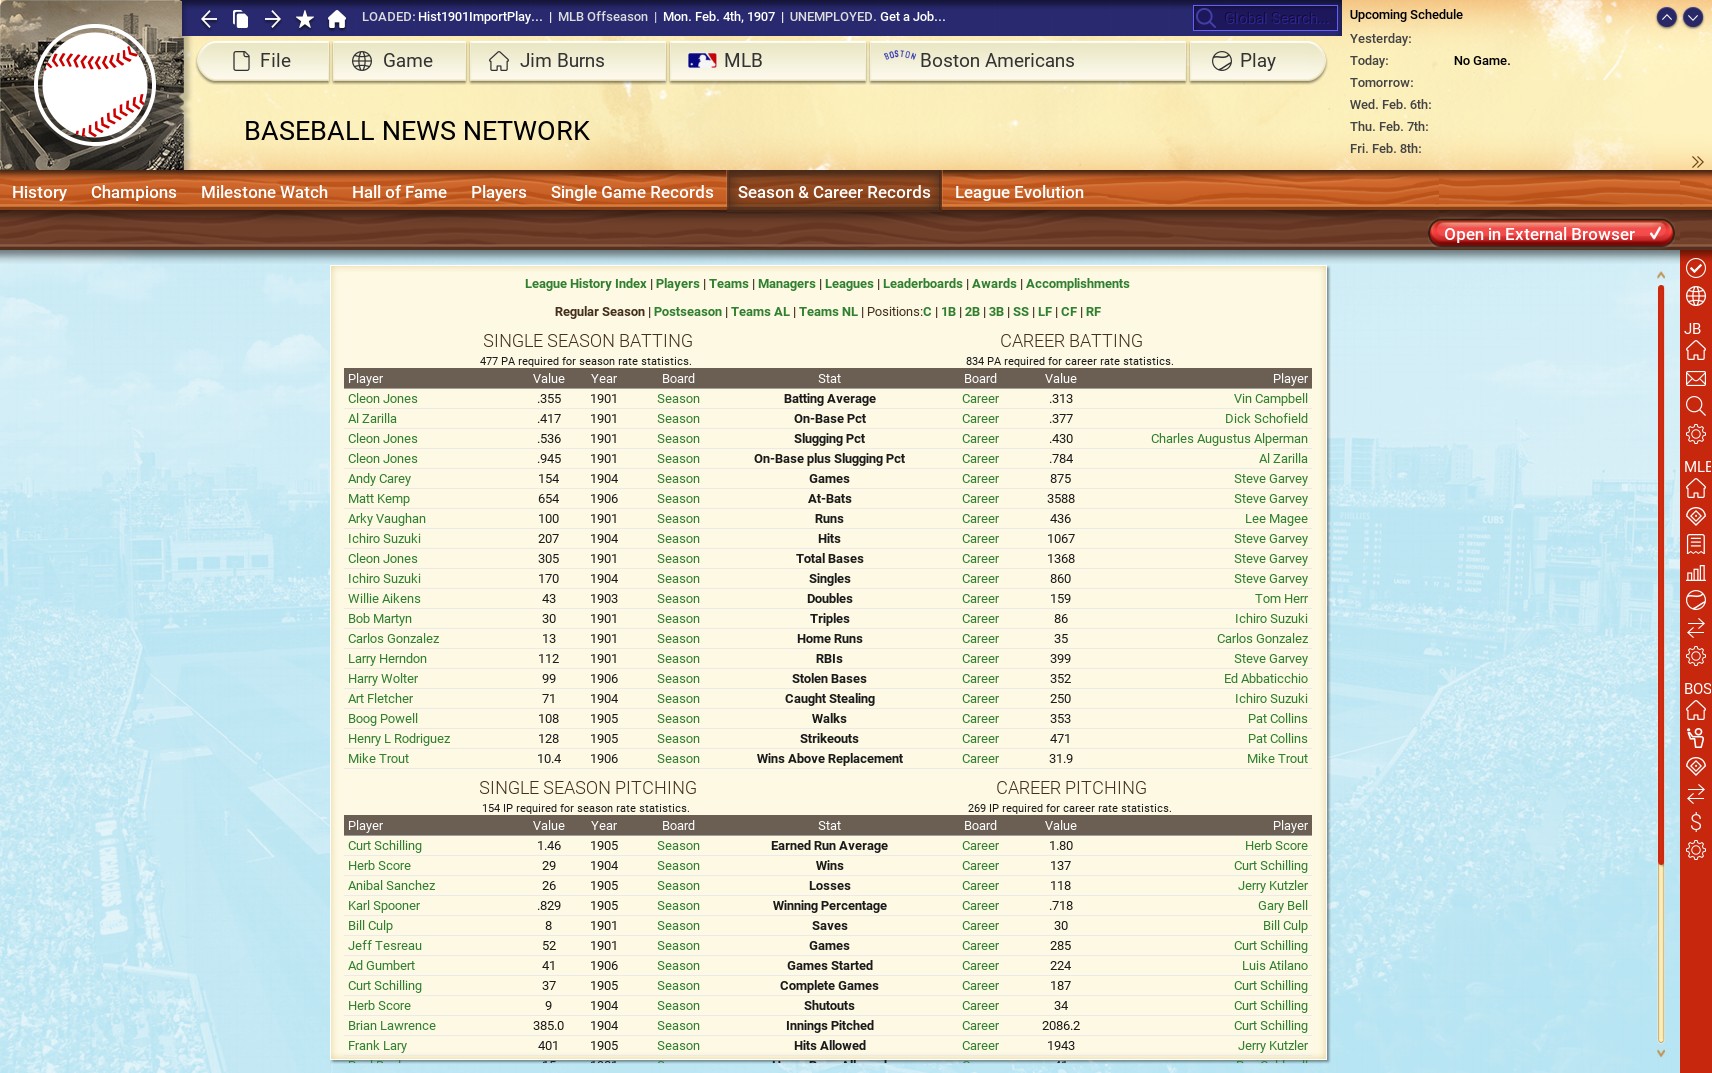Open the Mike Trout career WAR link
The image size is (1712, 1073).
point(1277,759)
